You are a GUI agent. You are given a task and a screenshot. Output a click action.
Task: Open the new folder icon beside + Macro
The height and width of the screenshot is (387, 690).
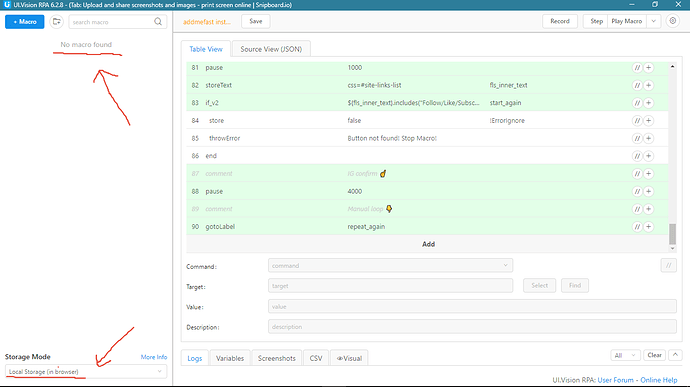(56, 22)
